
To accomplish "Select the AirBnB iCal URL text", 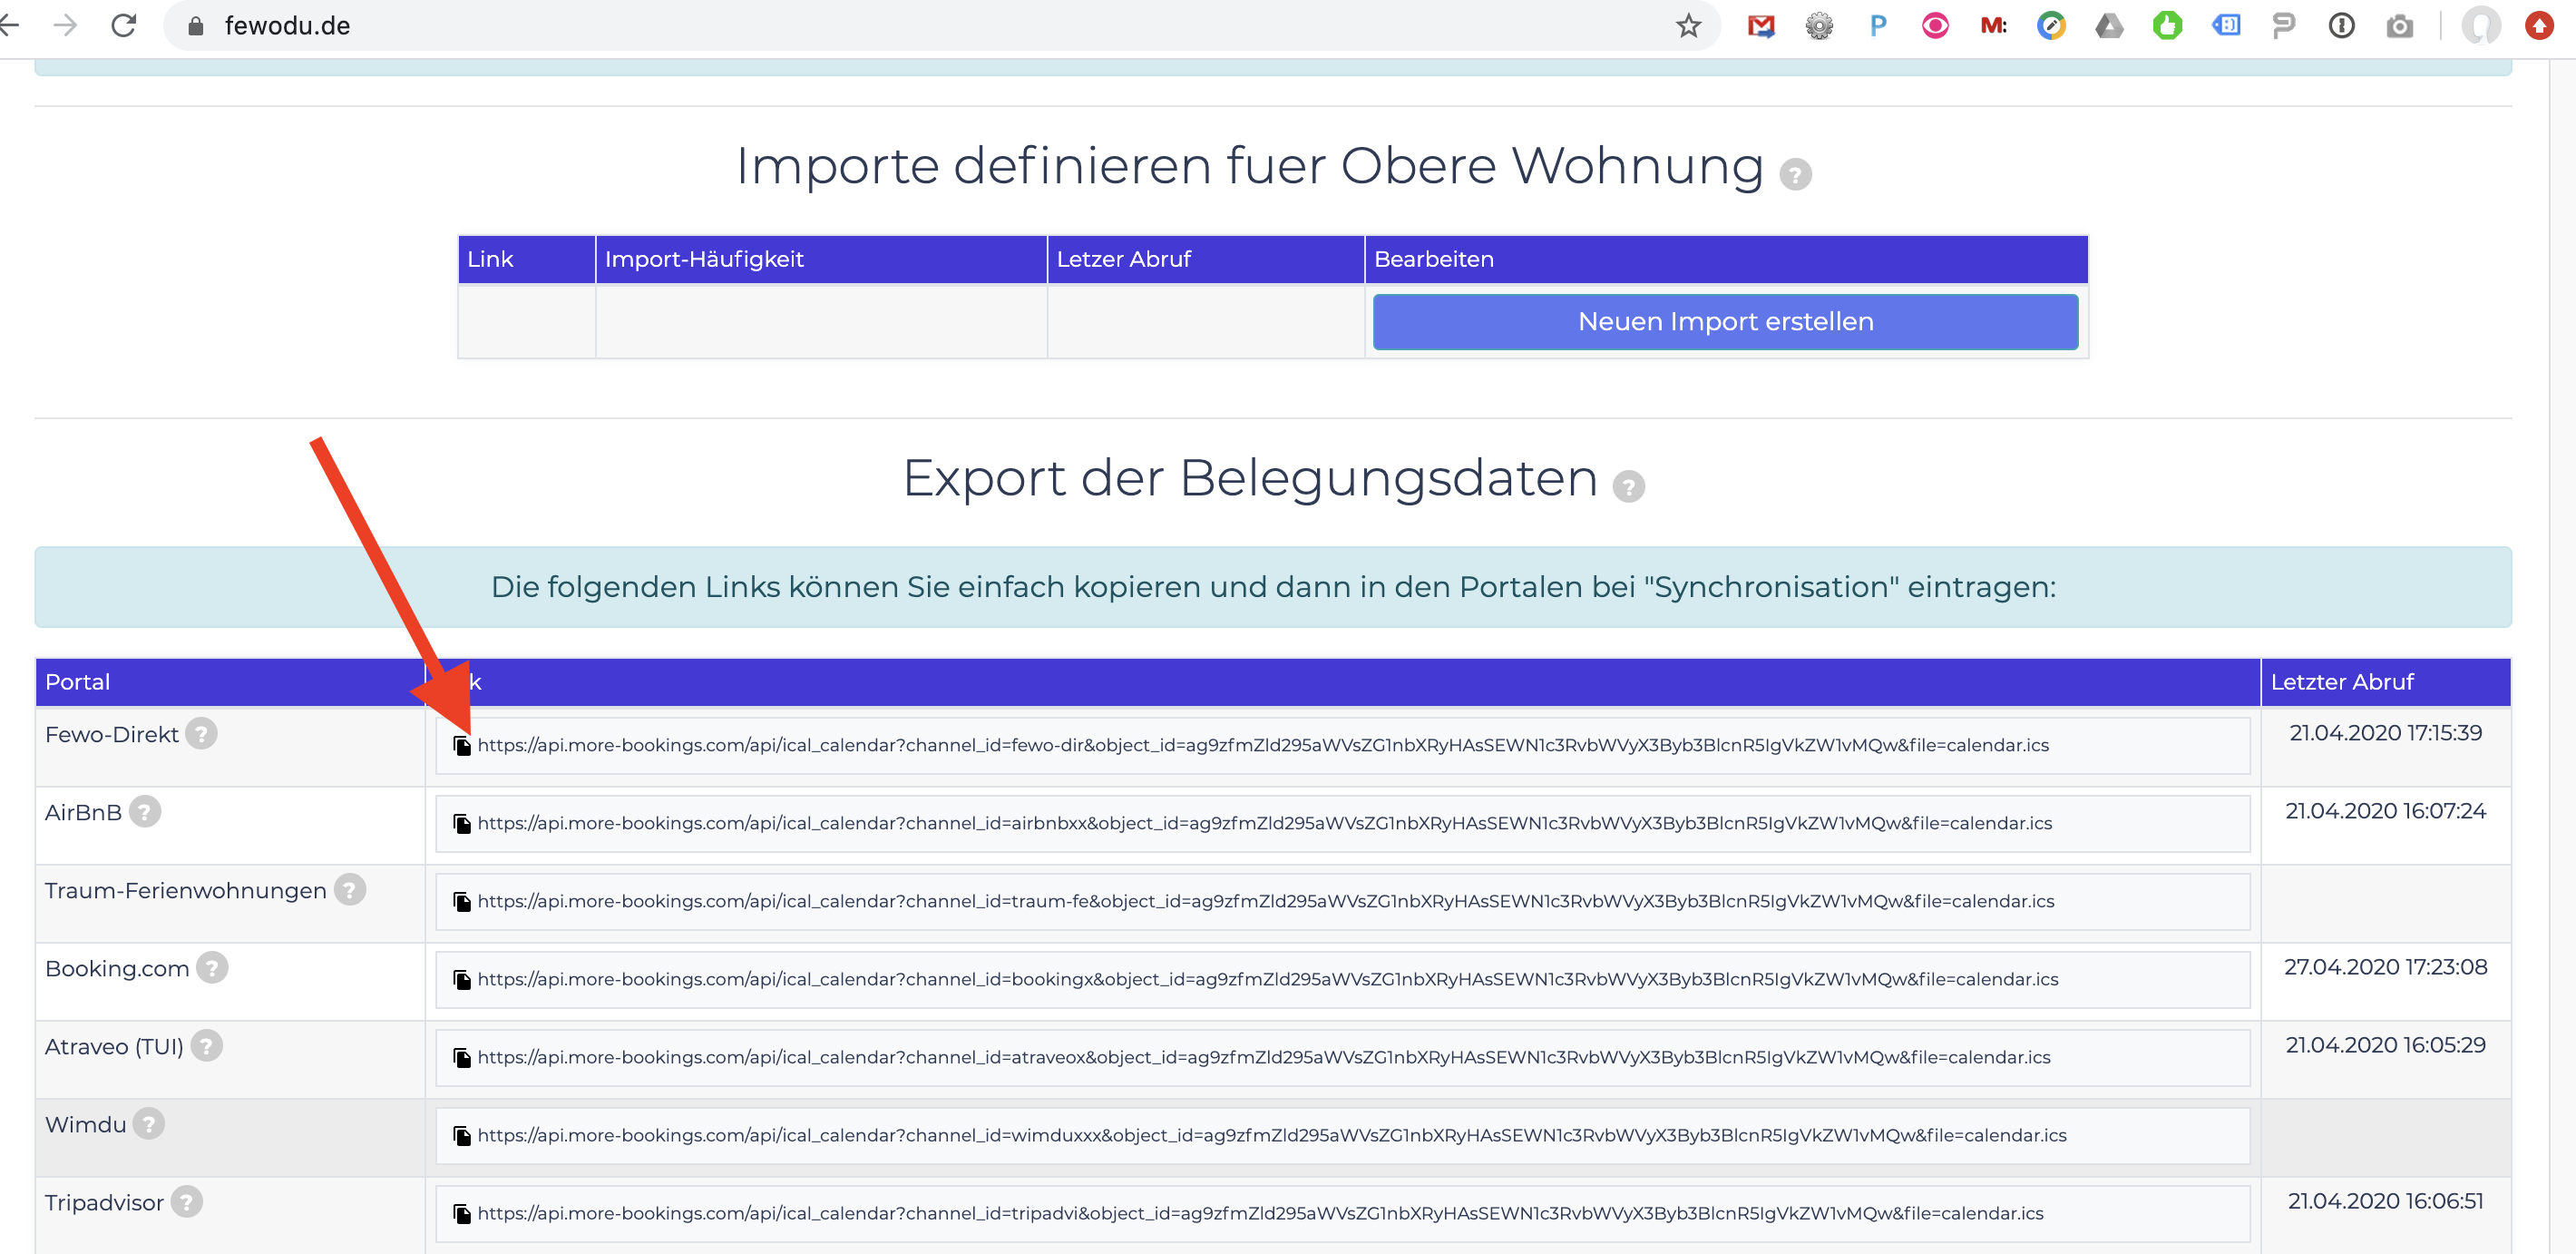I will coord(1265,823).
